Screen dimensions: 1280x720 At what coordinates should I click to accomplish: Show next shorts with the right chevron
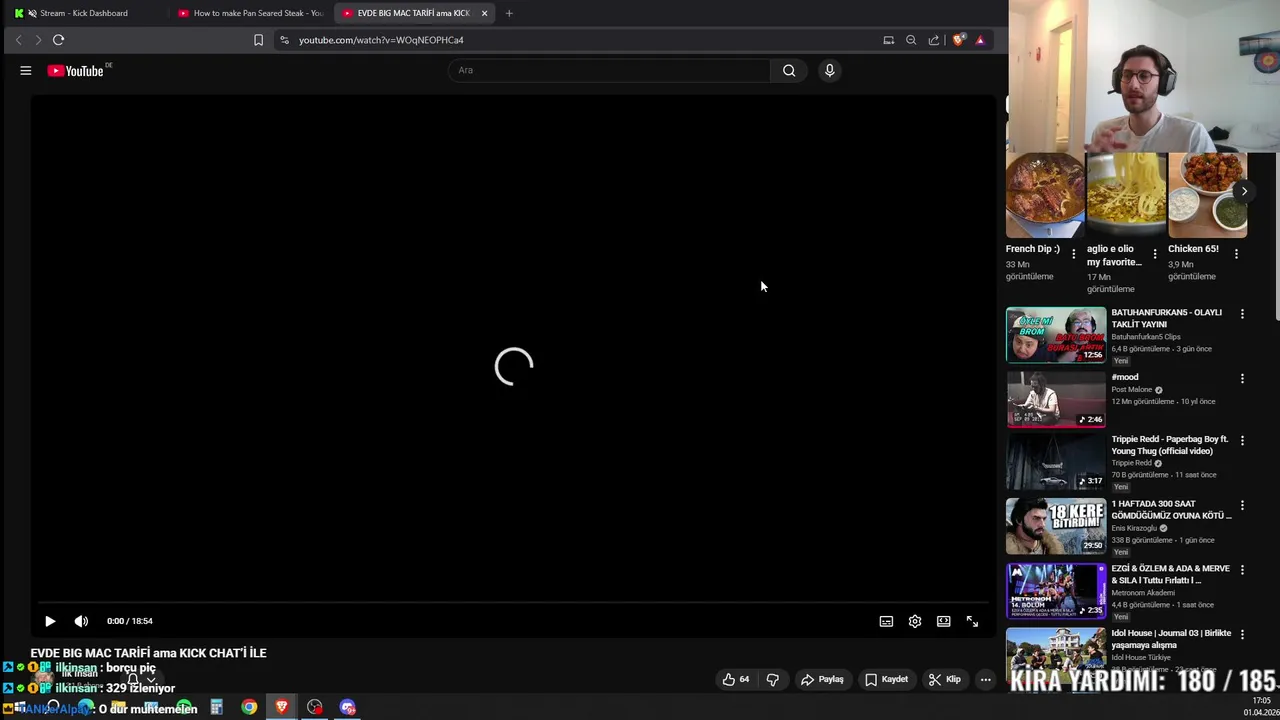(x=1244, y=191)
